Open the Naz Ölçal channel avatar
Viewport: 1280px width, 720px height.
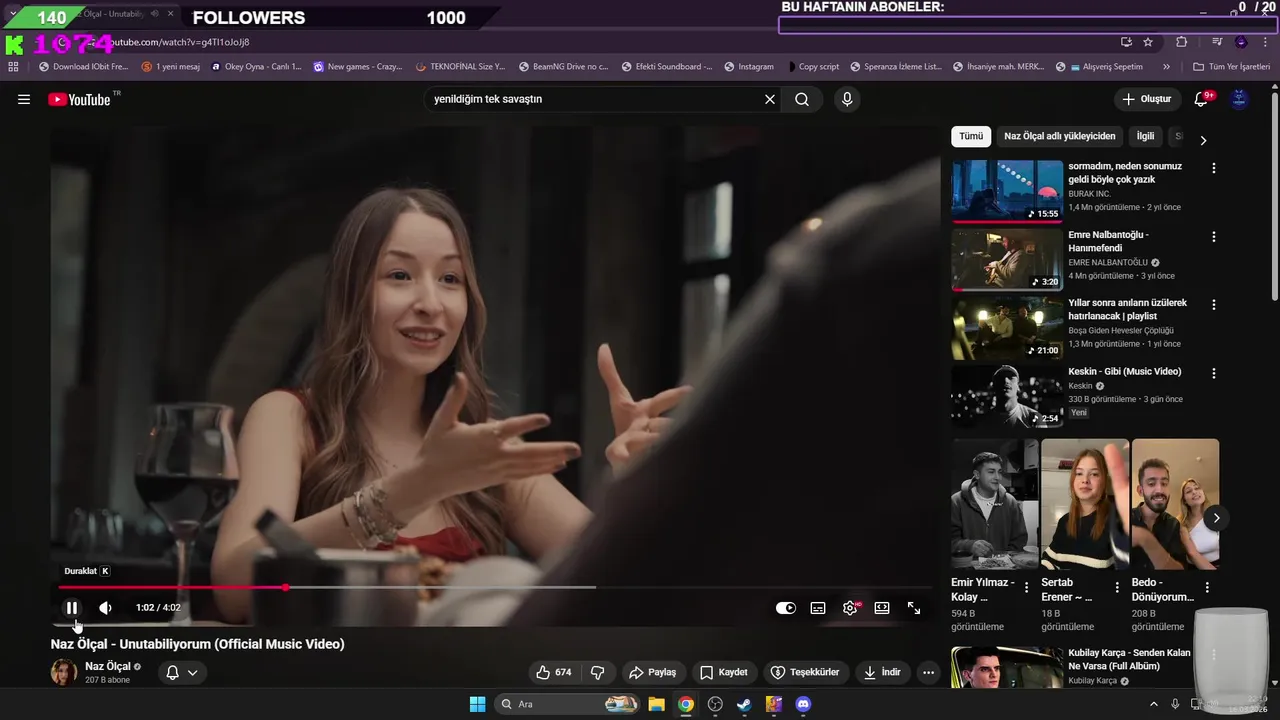64,672
